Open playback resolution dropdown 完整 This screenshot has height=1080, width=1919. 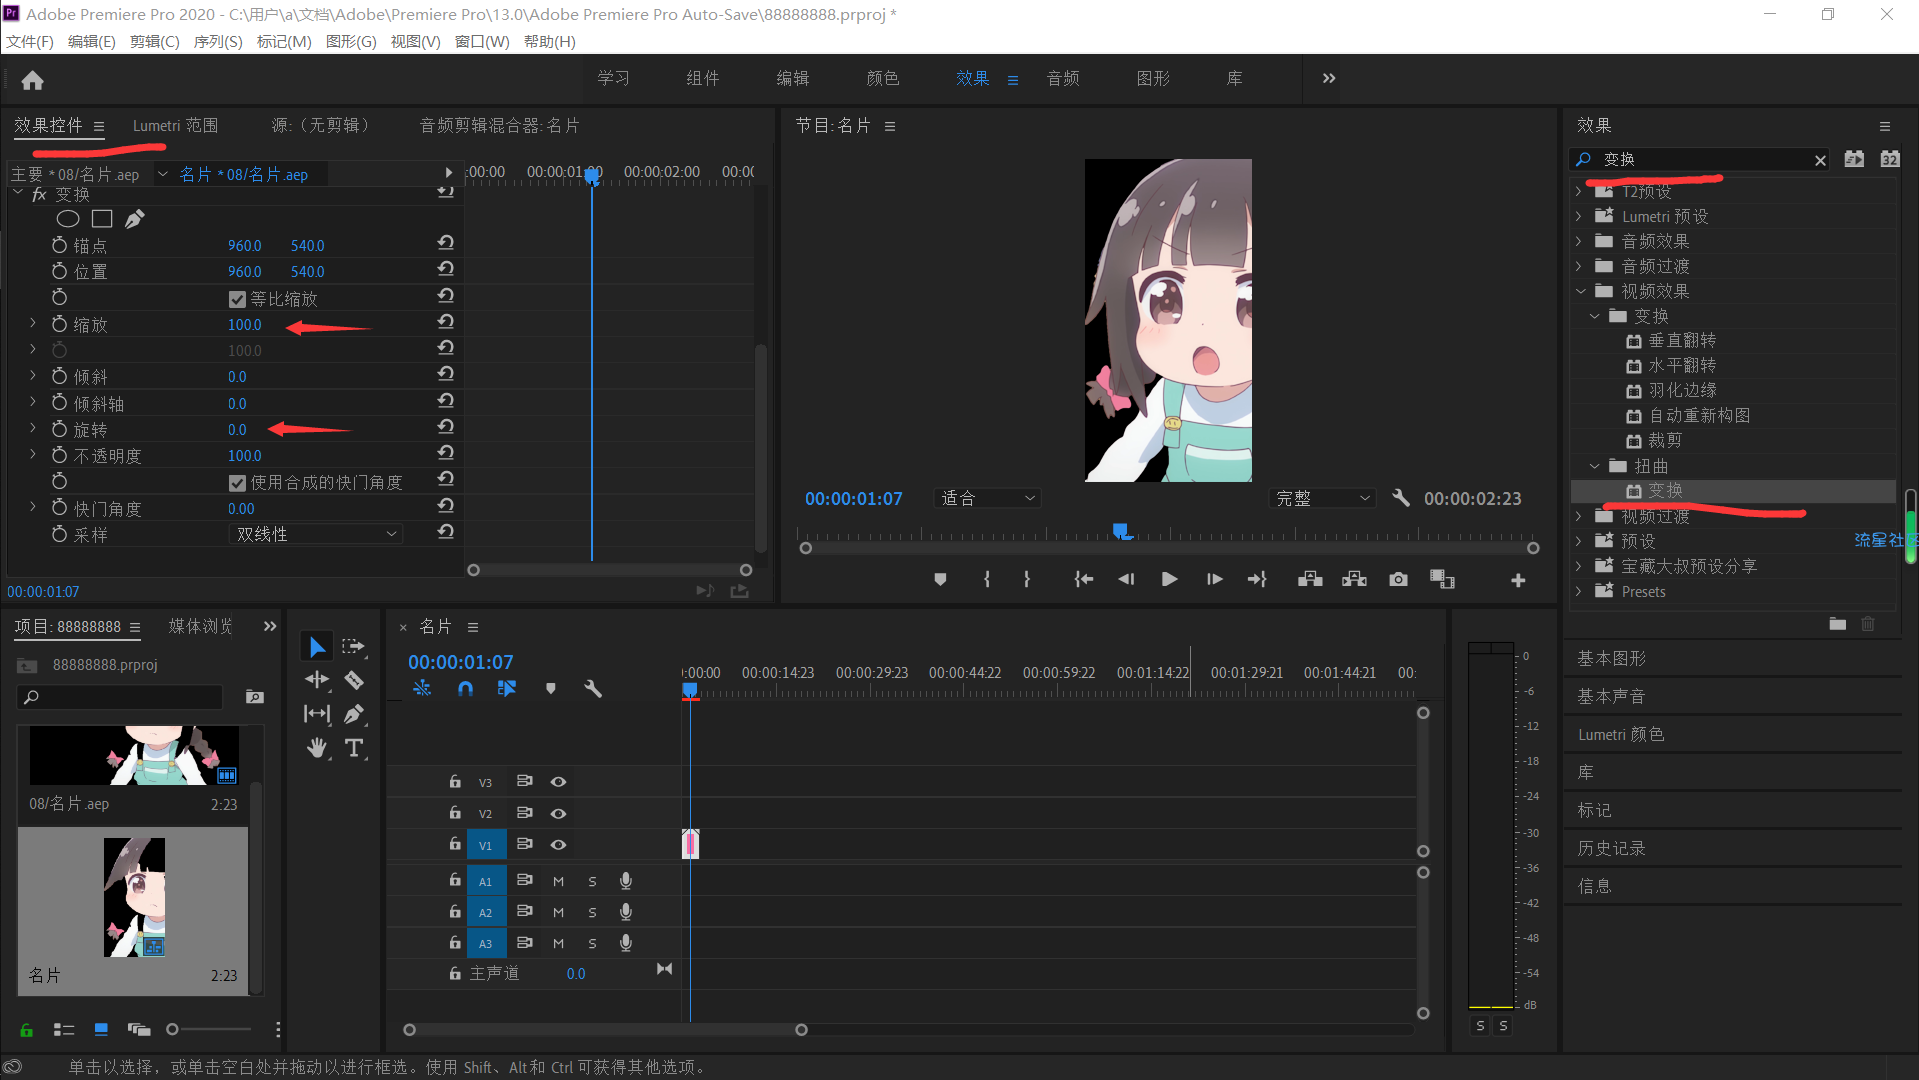pyautogui.click(x=1322, y=498)
